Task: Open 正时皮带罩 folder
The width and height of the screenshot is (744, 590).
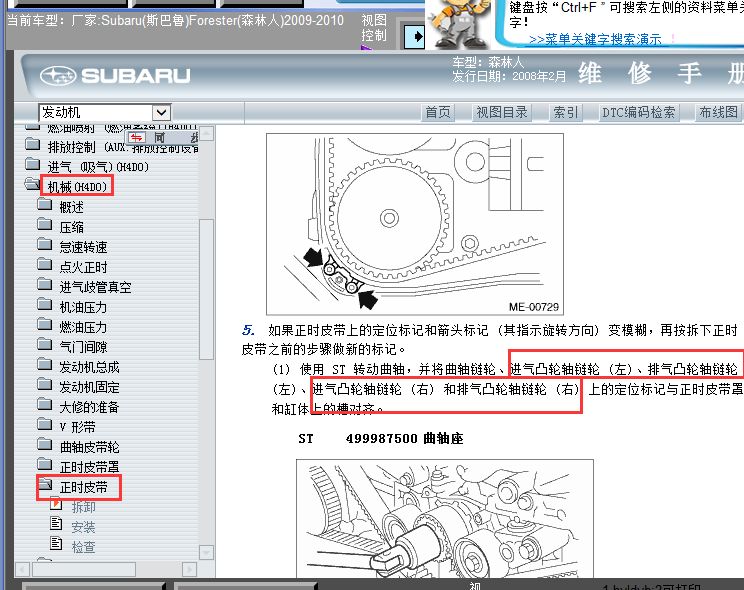Action: pos(90,467)
